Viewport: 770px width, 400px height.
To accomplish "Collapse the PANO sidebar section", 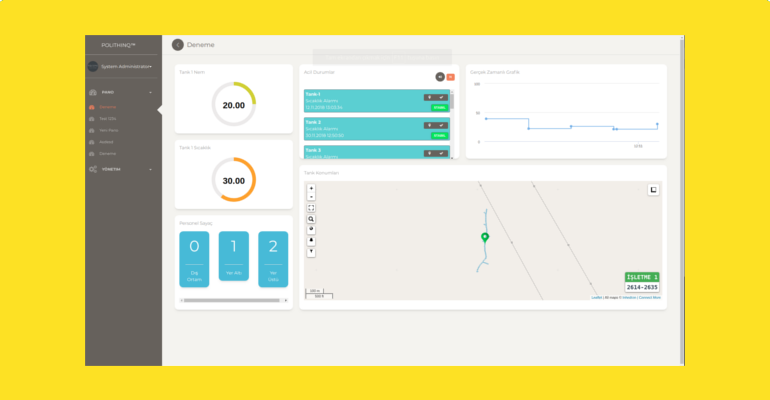I will click(150, 92).
